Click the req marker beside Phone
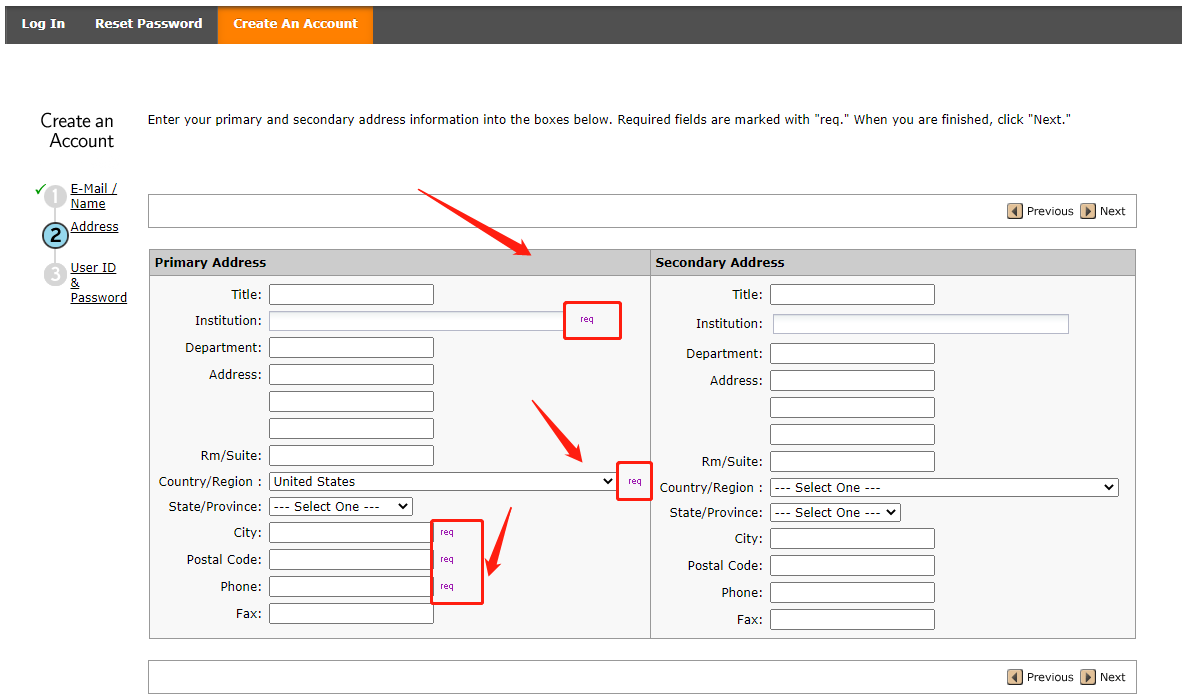 (447, 587)
